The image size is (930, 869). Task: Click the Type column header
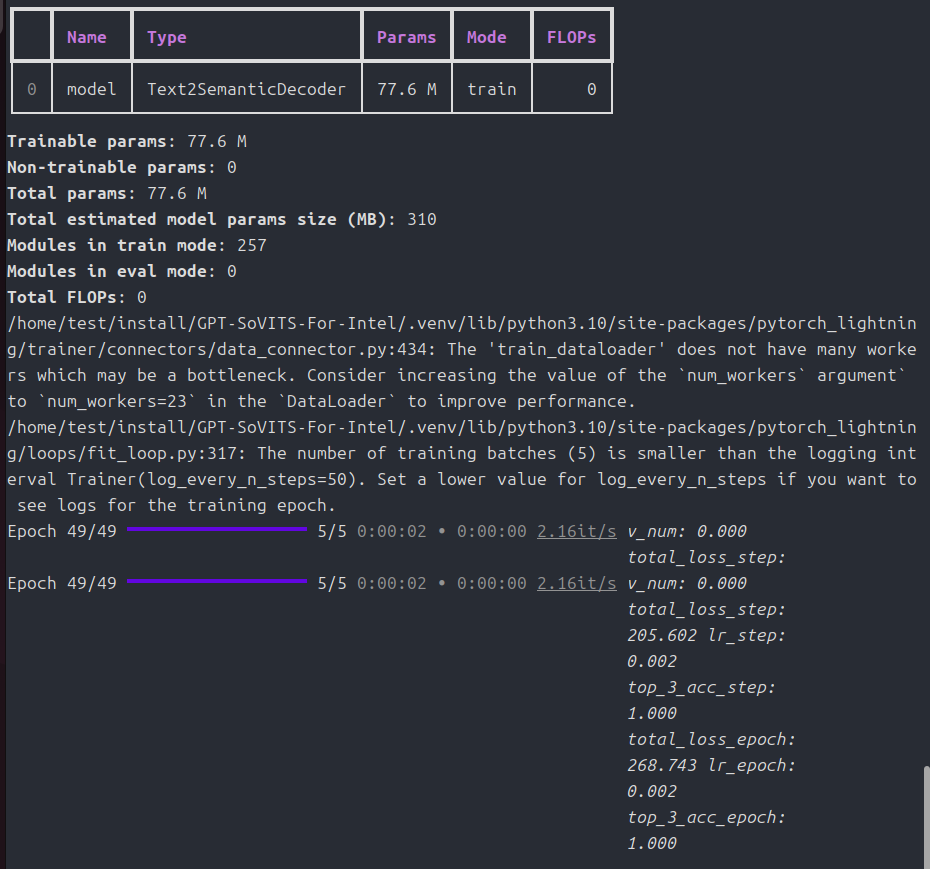click(x=167, y=37)
